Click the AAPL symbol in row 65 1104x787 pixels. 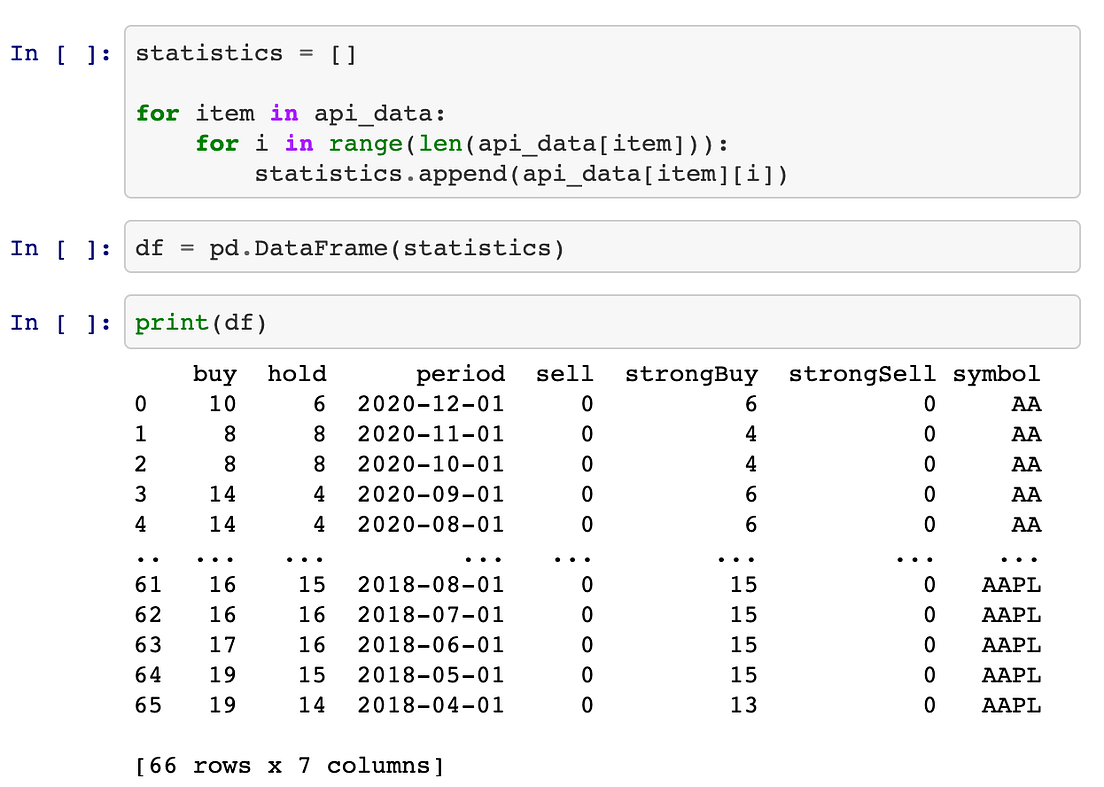coord(1010,706)
